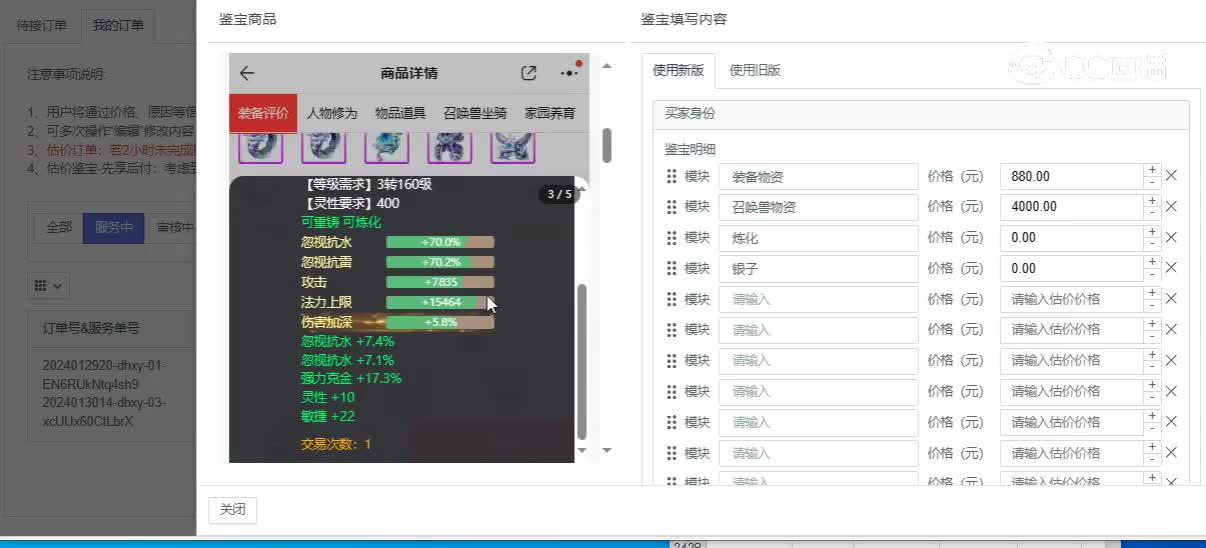The height and width of the screenshot is (548, 1206).
Task: Focus the 炼化 row's 0.00 price field
Action: [1072, 238]
